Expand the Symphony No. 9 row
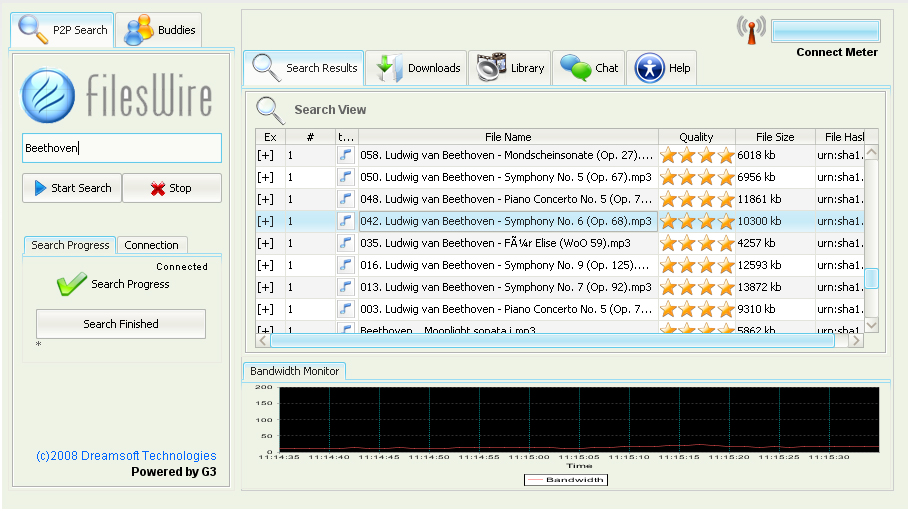 (265, 265)
